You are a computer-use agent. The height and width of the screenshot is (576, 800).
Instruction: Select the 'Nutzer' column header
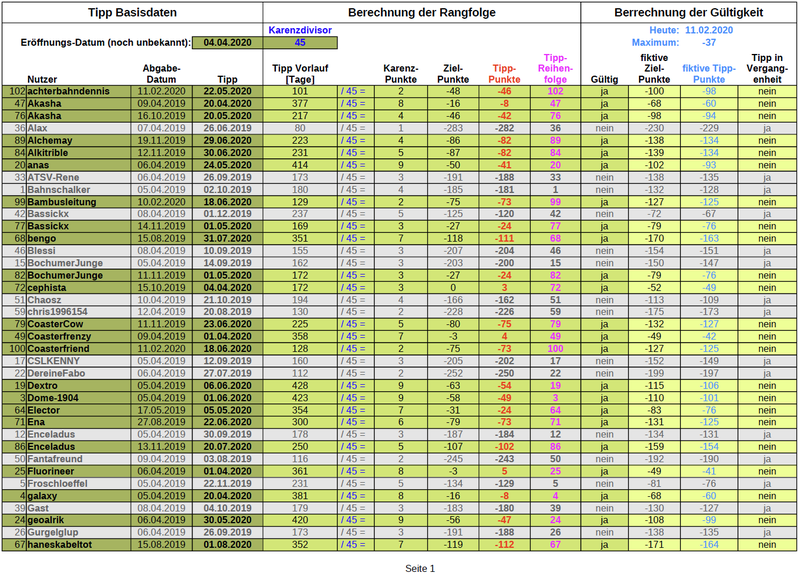pos(42,80)
